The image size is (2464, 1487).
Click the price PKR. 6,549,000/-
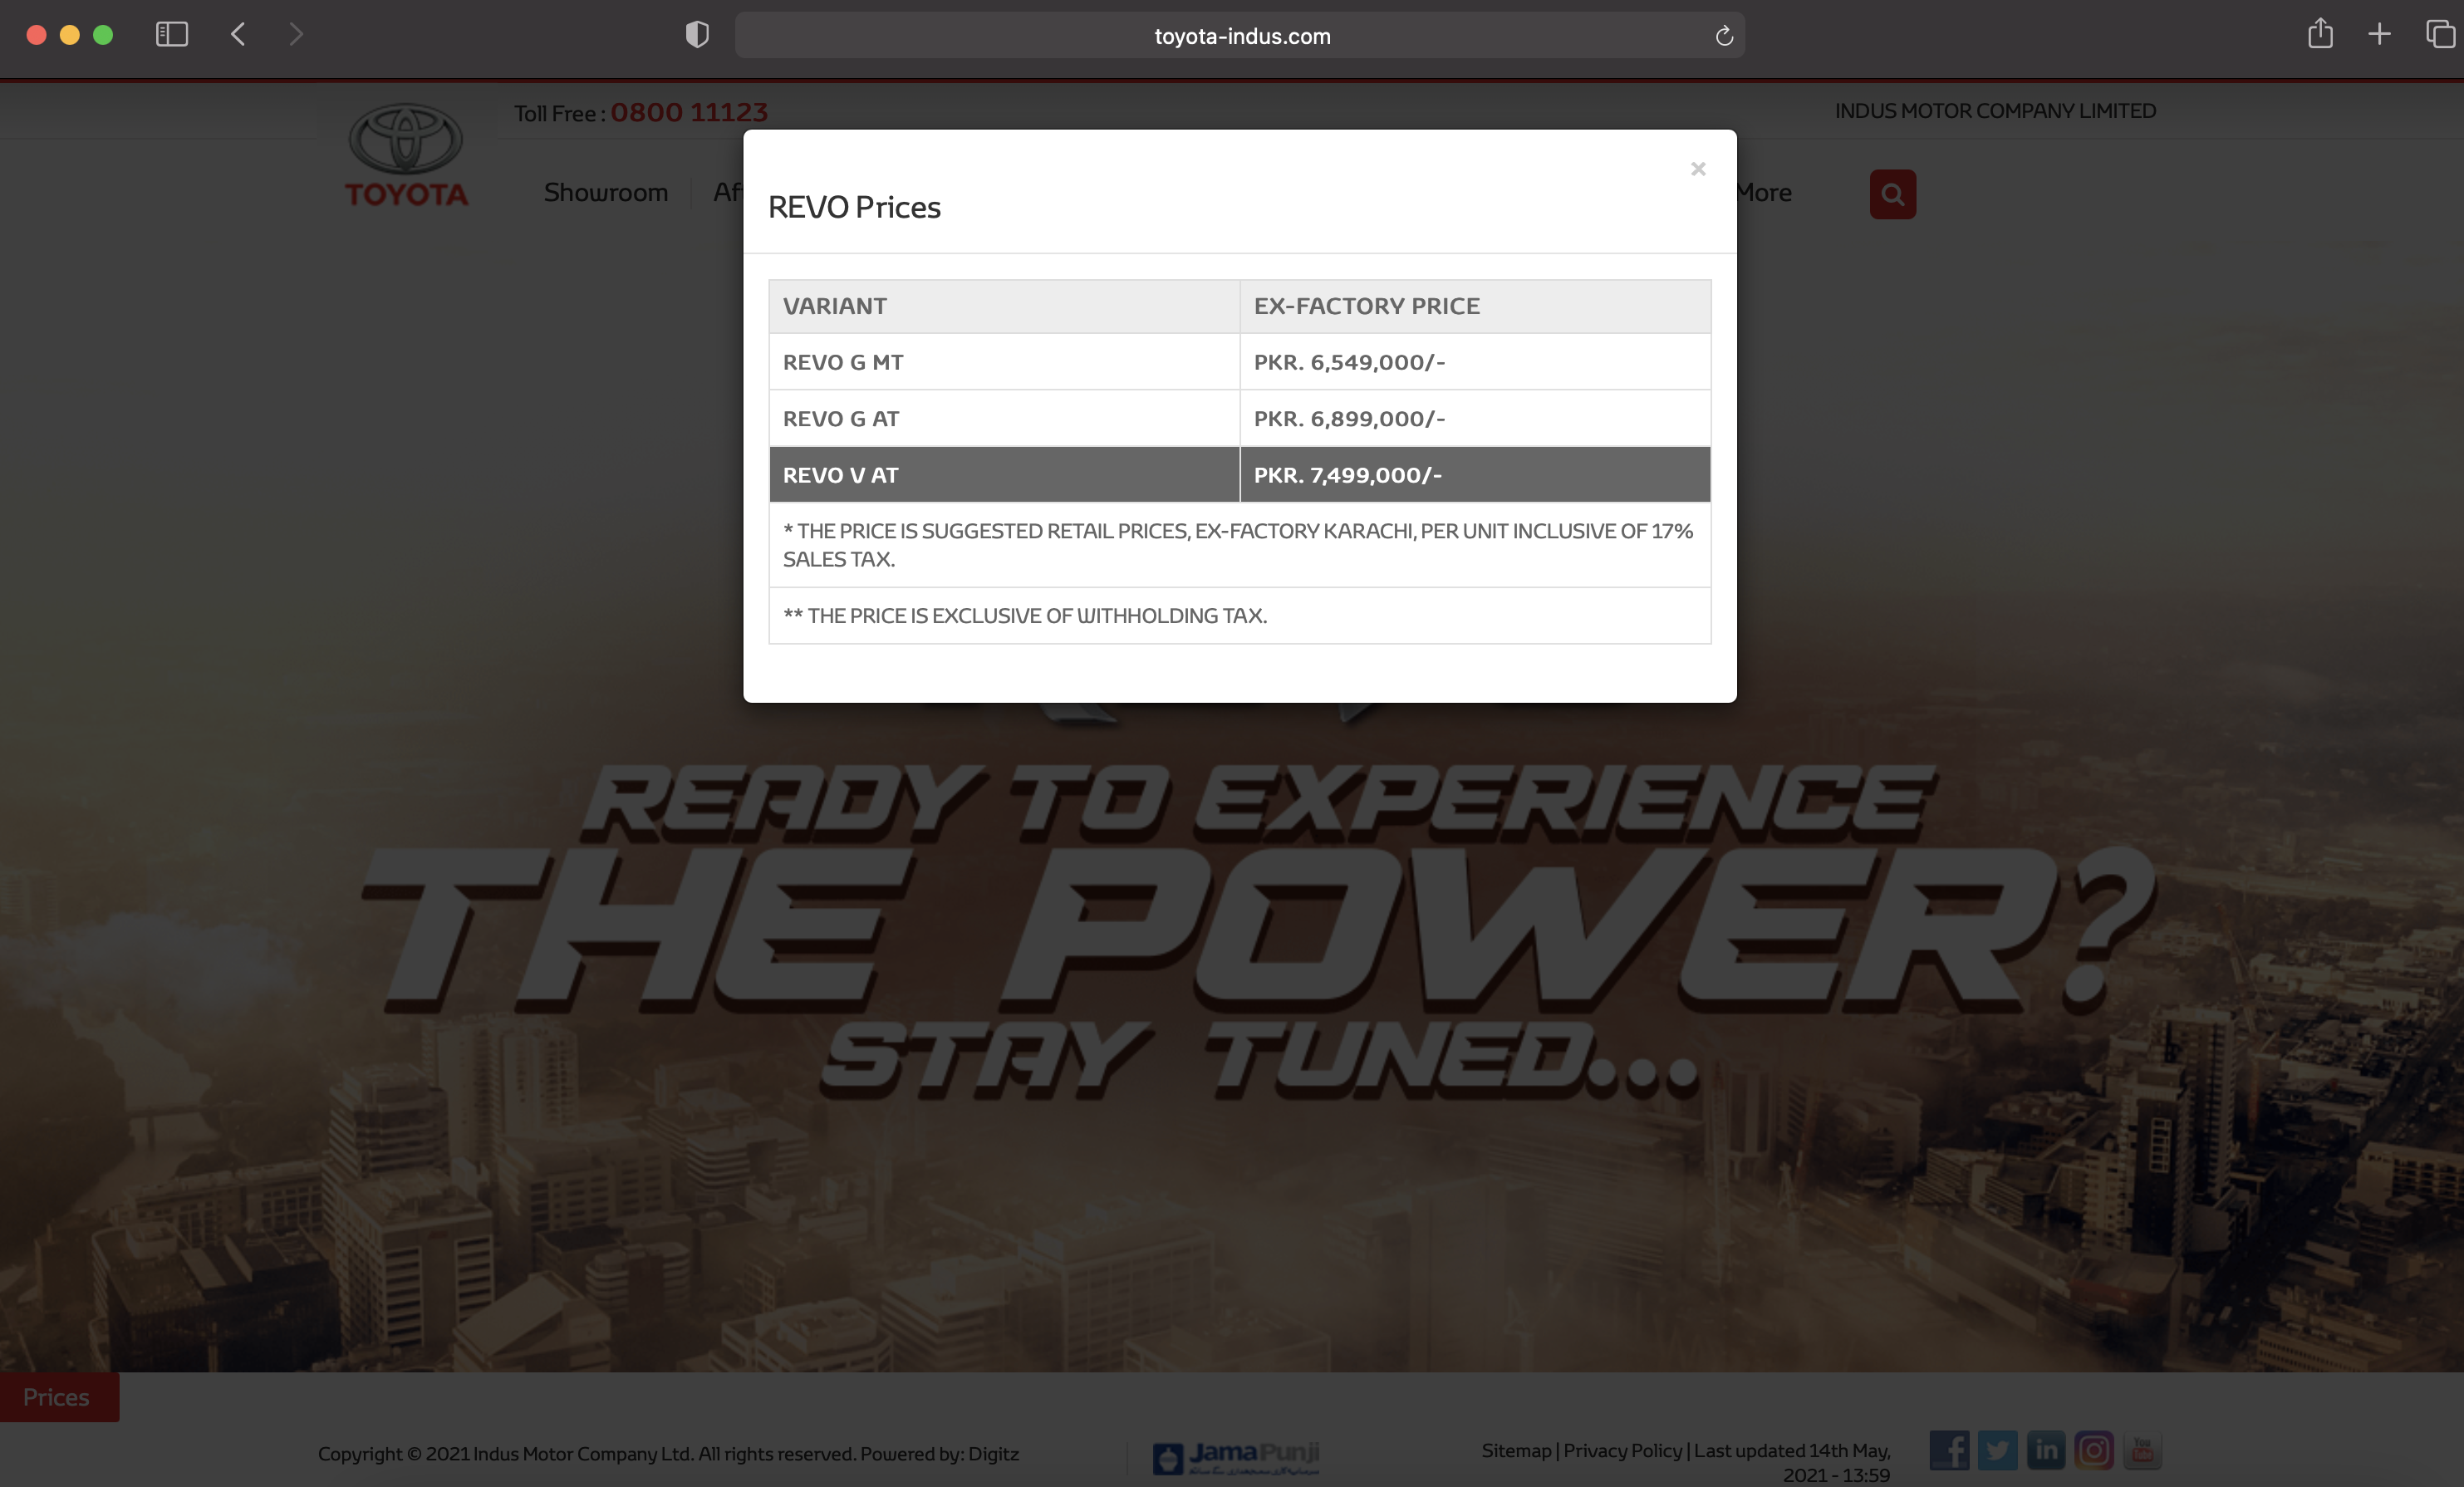click(x=1349, y=362)
